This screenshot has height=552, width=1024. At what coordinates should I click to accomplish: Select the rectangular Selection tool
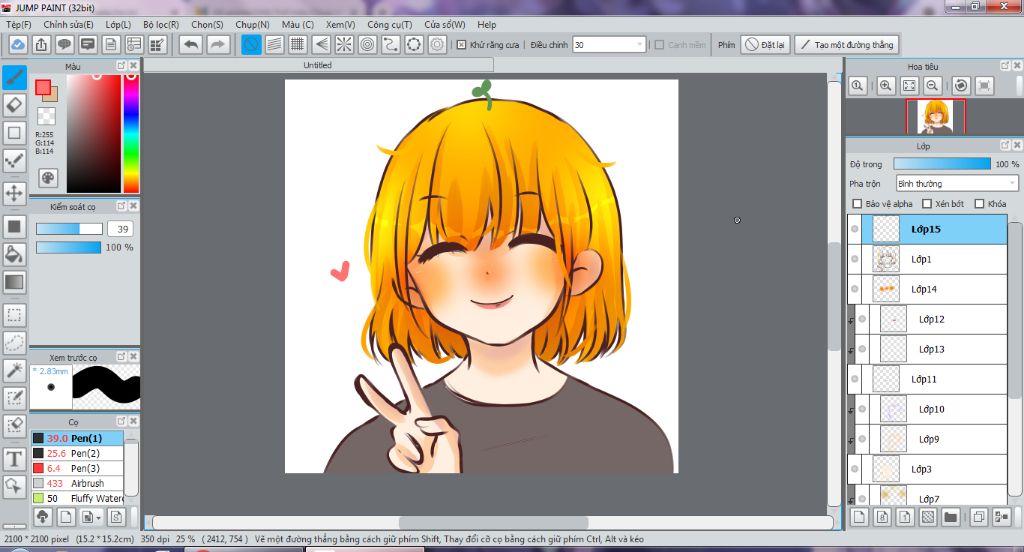14,315
